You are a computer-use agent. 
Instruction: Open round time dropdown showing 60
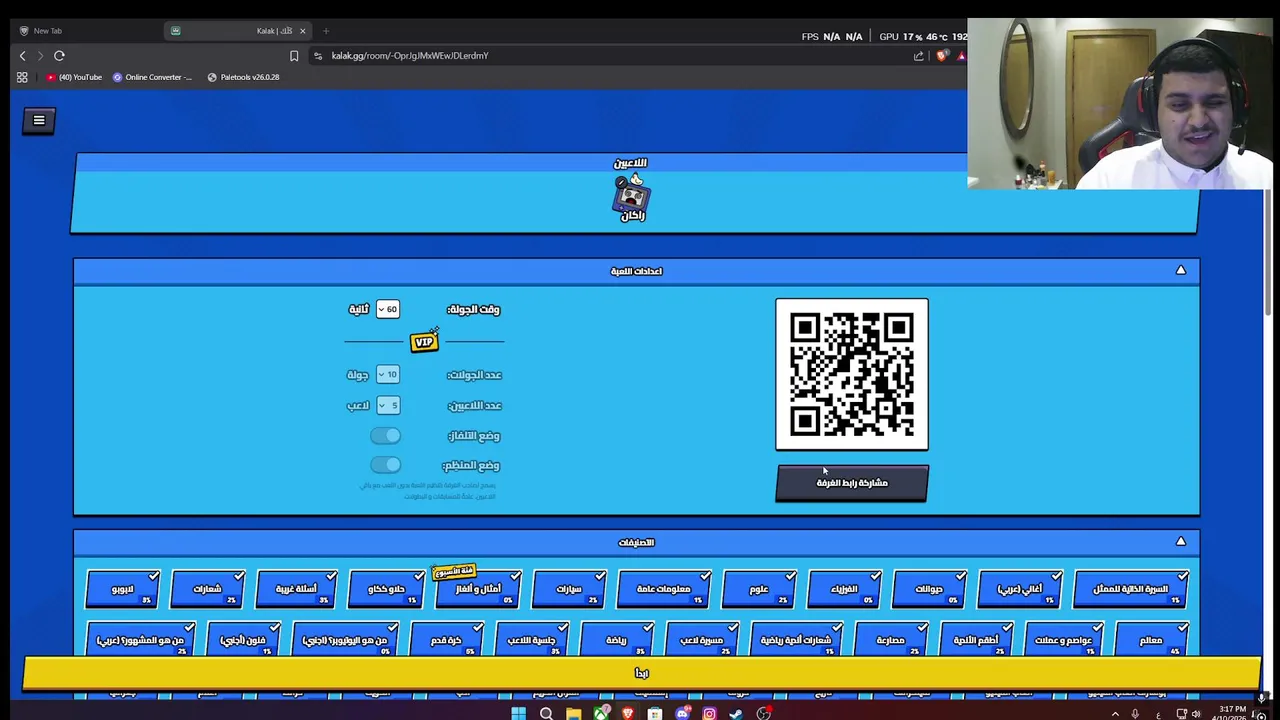click(388, 309)
